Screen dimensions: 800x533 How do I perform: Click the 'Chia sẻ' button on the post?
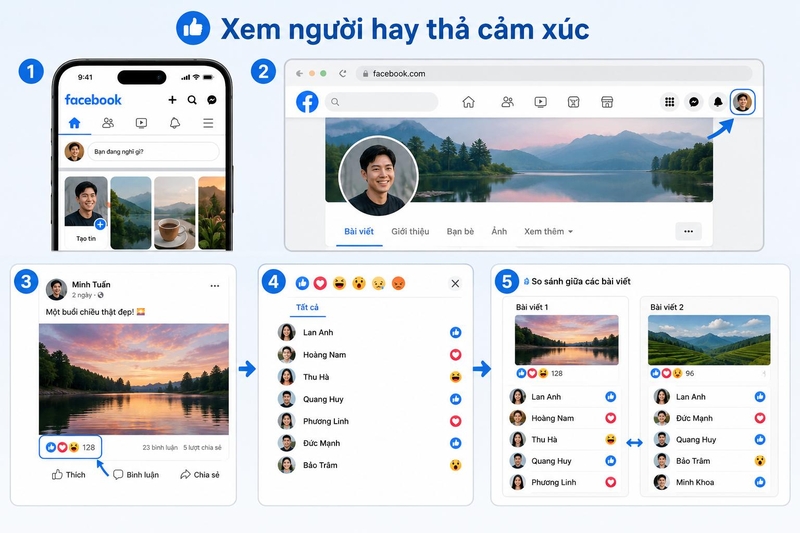(199, 475)
